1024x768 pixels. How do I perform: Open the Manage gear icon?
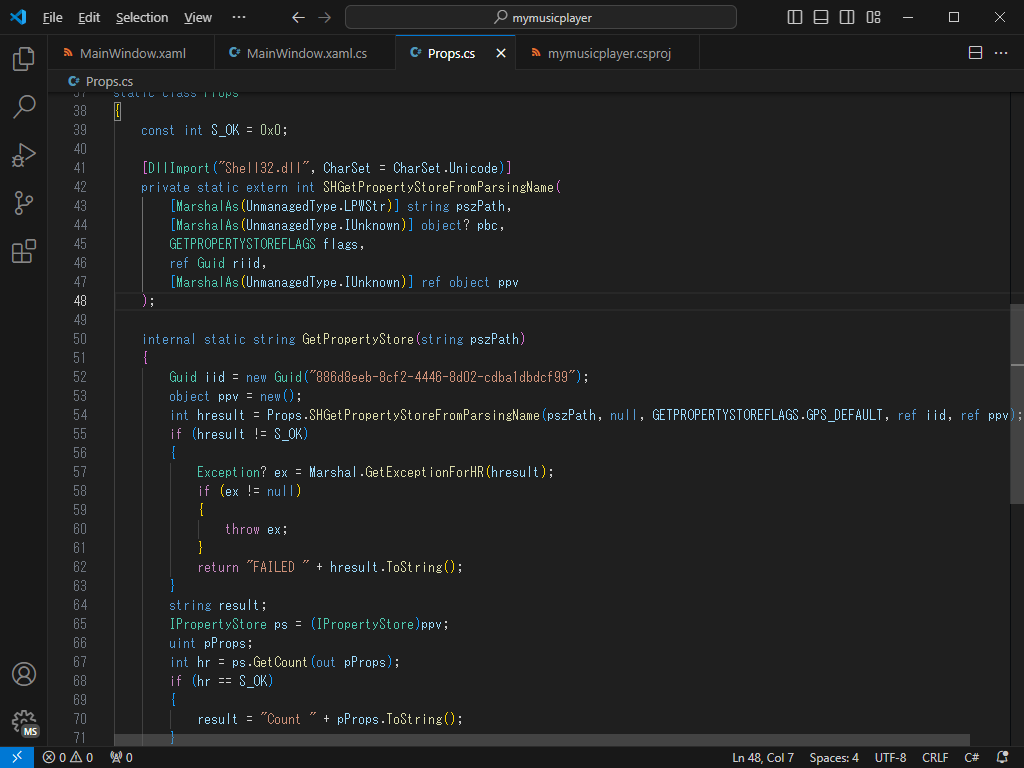click(x=24, y=722)
